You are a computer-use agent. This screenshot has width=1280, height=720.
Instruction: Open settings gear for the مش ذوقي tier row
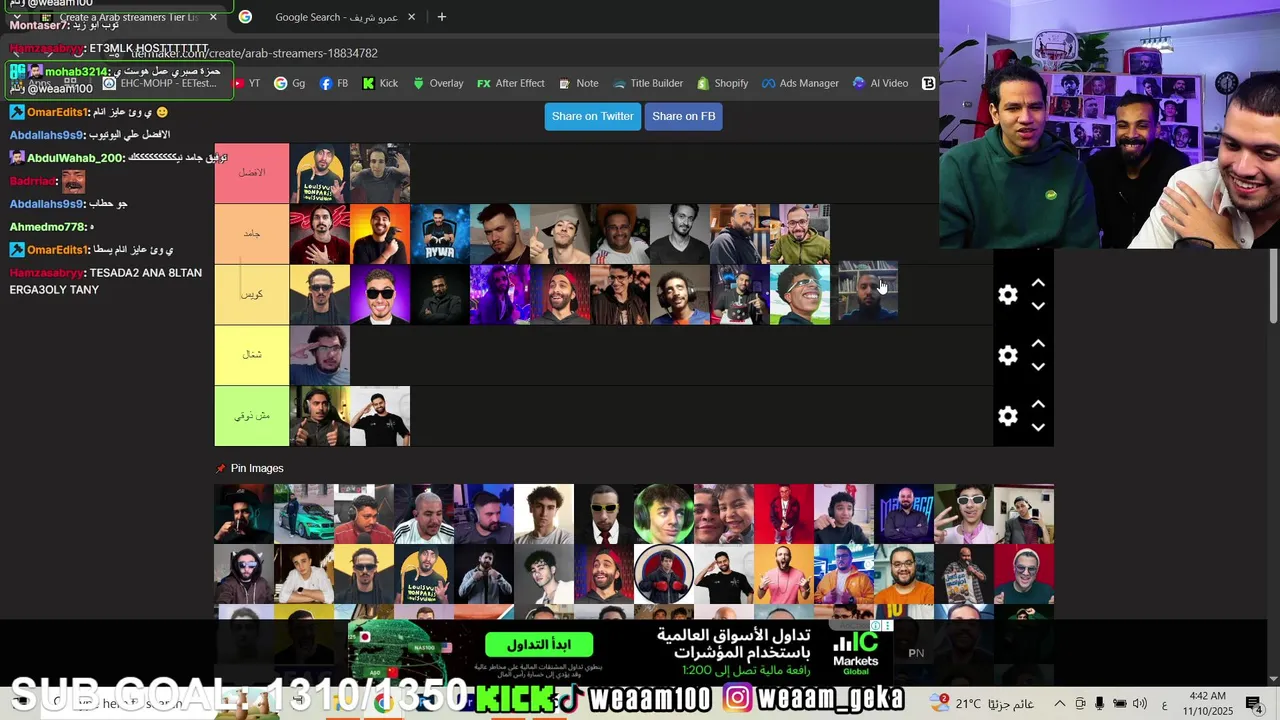(x=1008, y=416)
